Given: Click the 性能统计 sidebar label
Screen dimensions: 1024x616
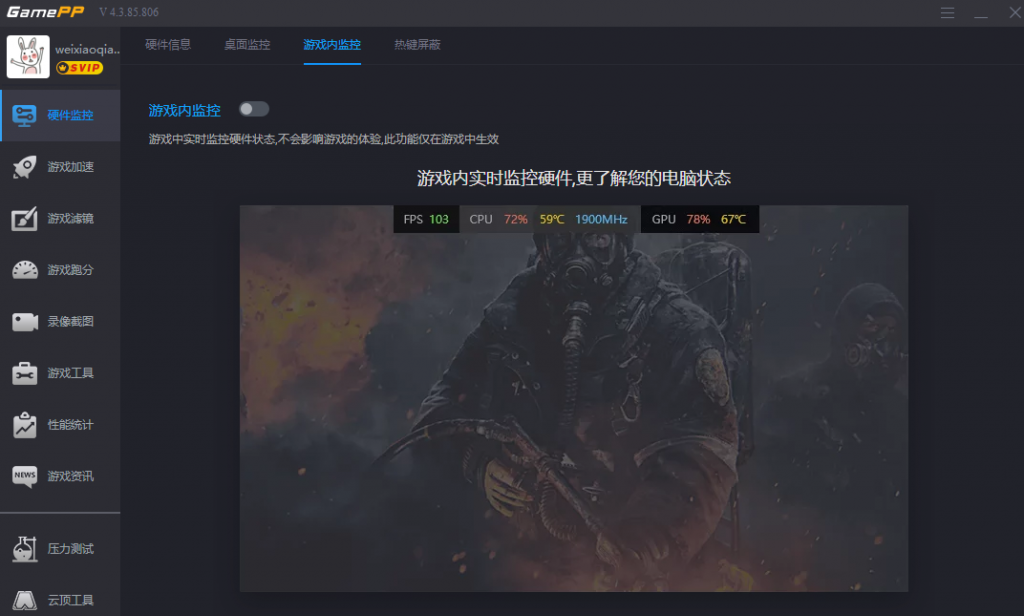Looking at the screenshot, I should [71, 425].
